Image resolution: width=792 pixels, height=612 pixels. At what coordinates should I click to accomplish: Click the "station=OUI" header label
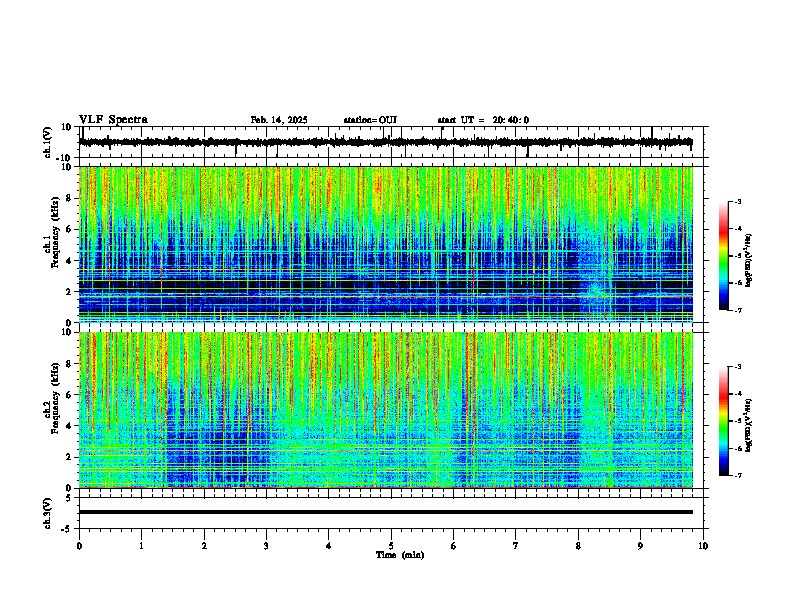coord(370,120)
